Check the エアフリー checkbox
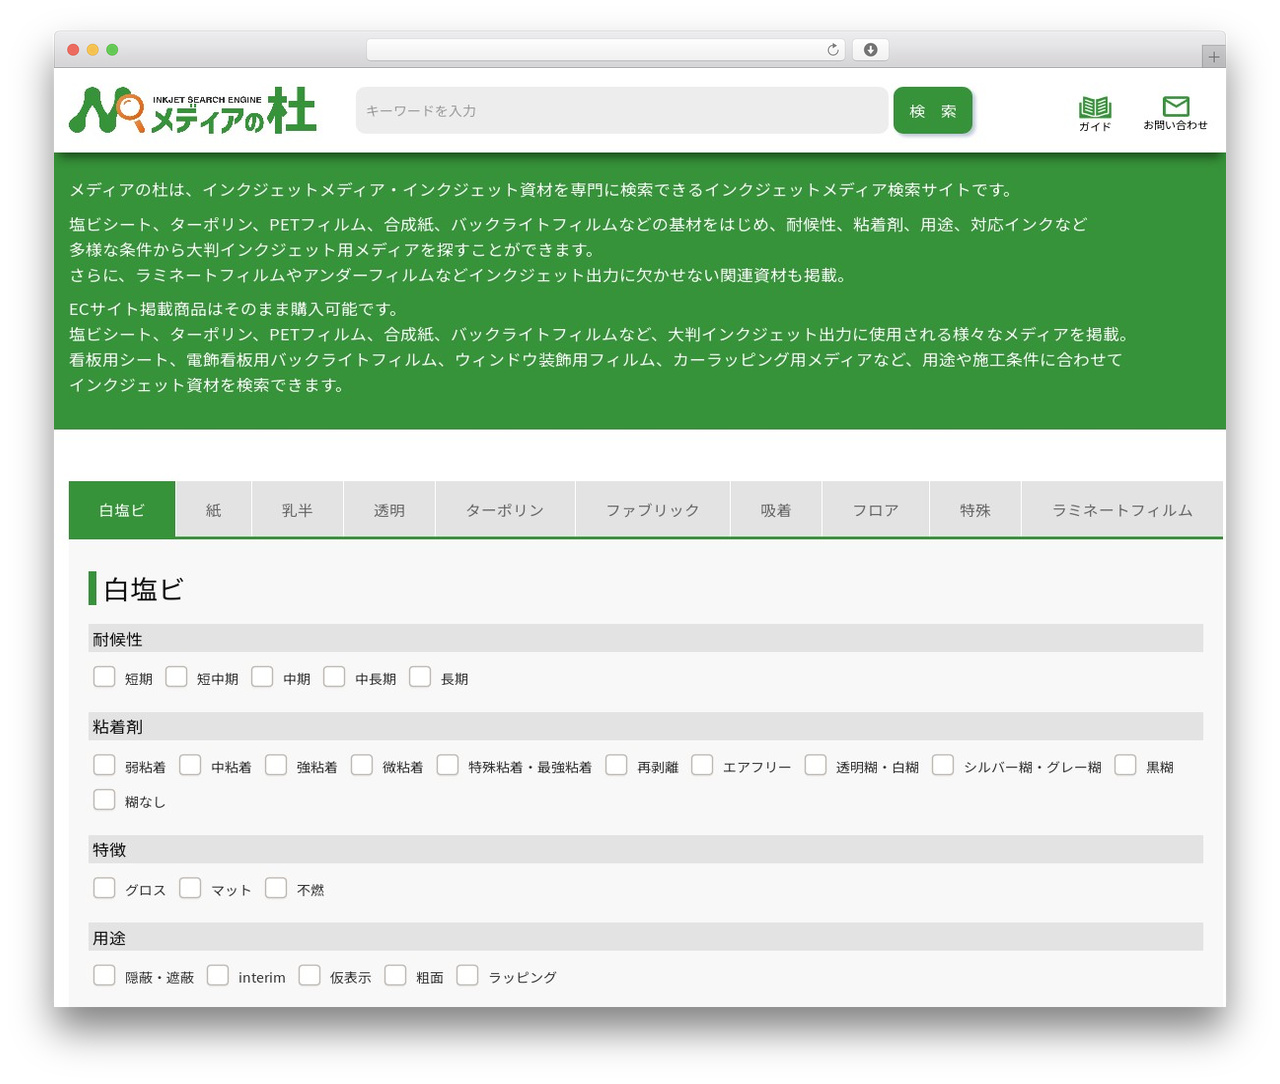 (702, 765)
